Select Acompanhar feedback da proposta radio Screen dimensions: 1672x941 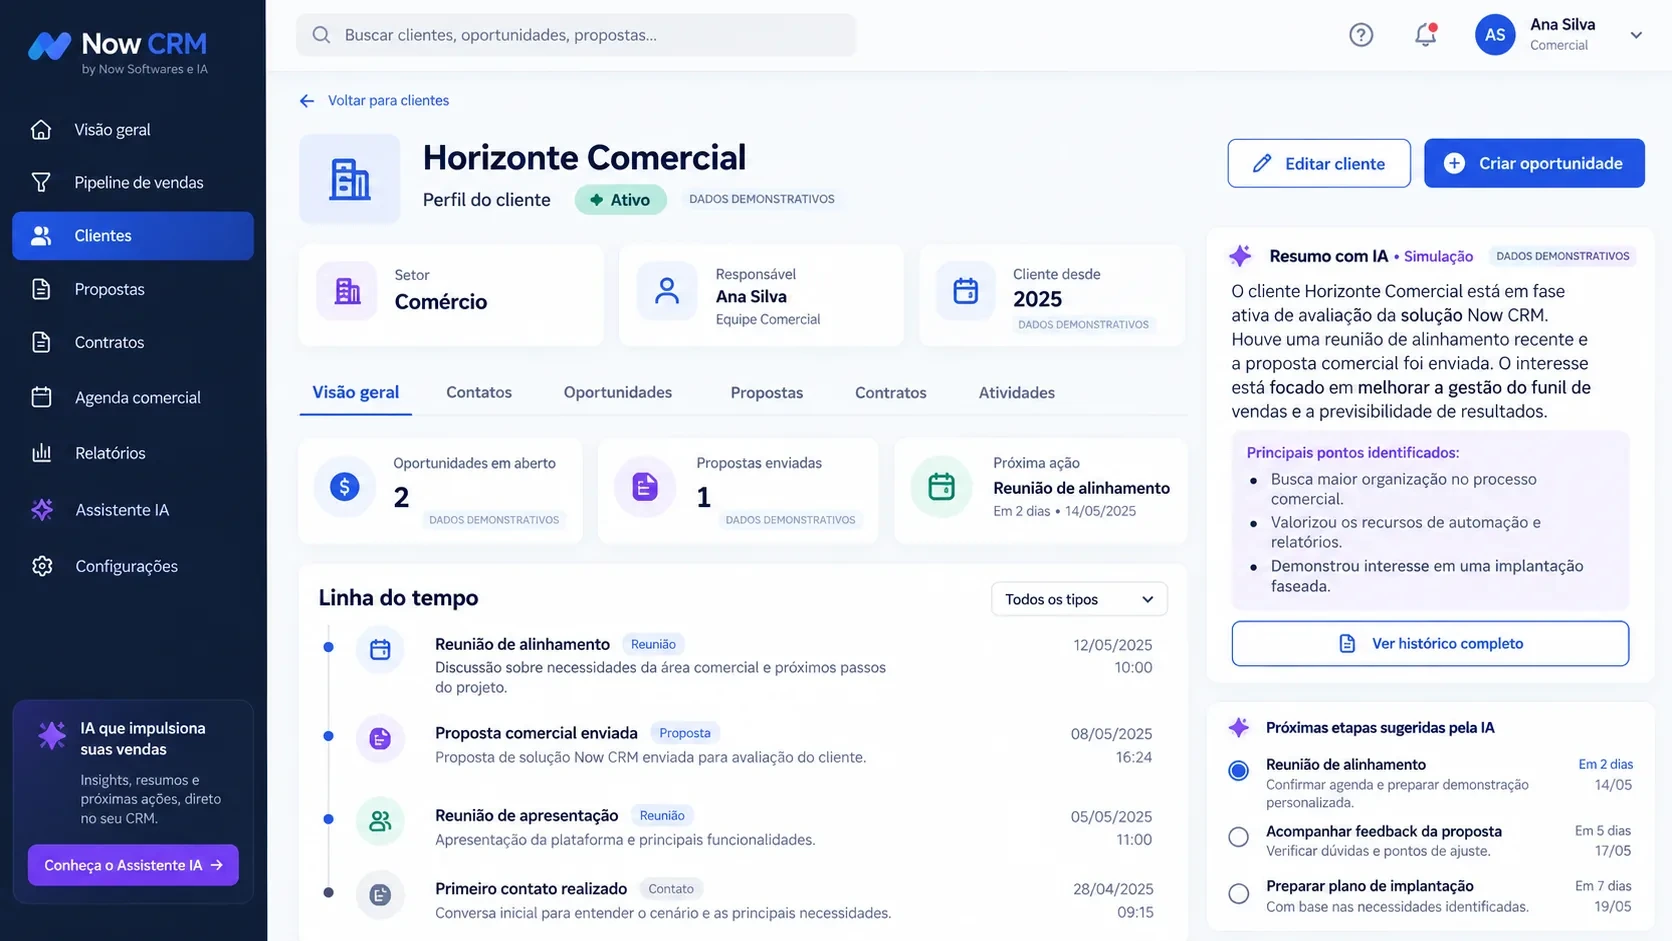(1239, 837)
